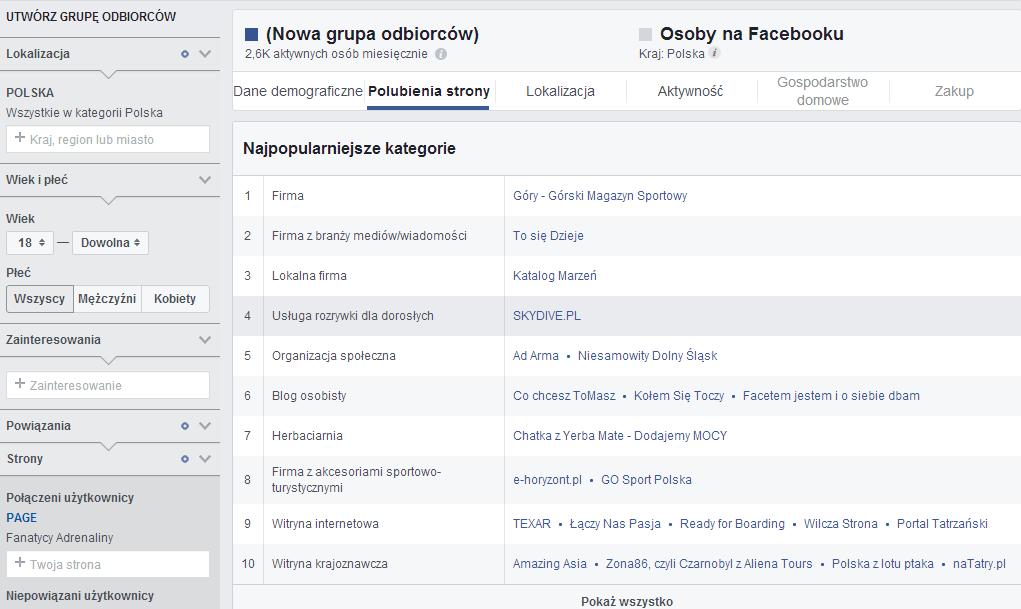Open Niesamowity Dolny Śląsk link
The height and width of the screenshot is (609, 1021).
[648, 356]
